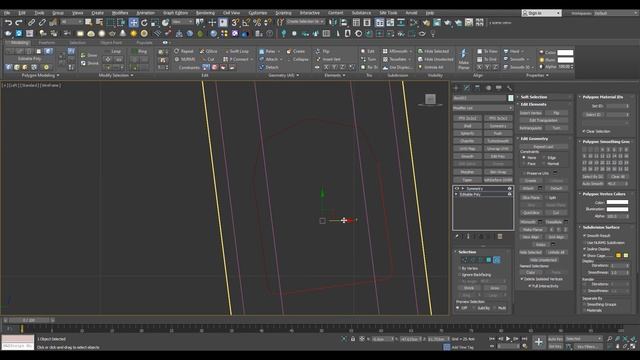
Task: Click the Pin Stack icon
Action: (457, 236)
